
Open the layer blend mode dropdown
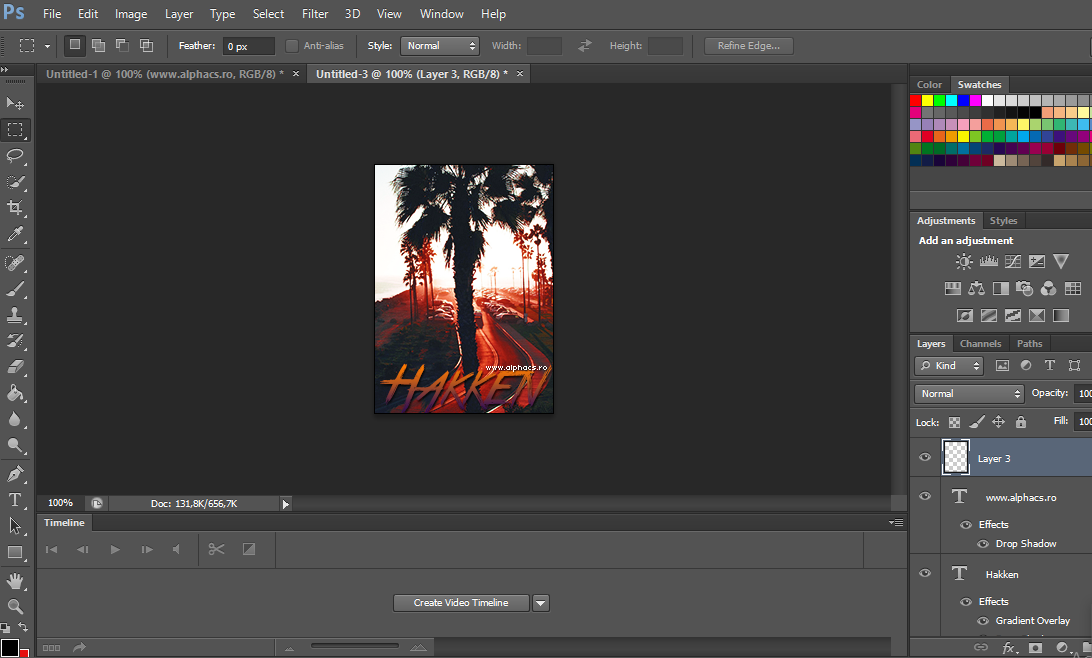[969, 394]
